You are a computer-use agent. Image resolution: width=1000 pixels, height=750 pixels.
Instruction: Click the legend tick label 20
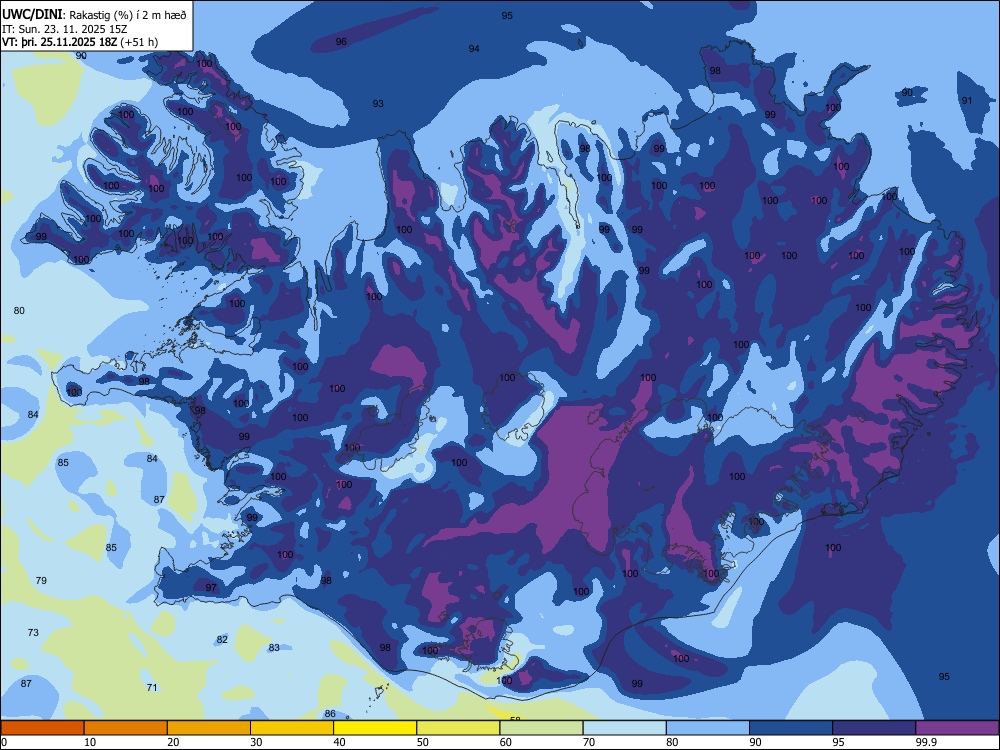click(173, 742)
